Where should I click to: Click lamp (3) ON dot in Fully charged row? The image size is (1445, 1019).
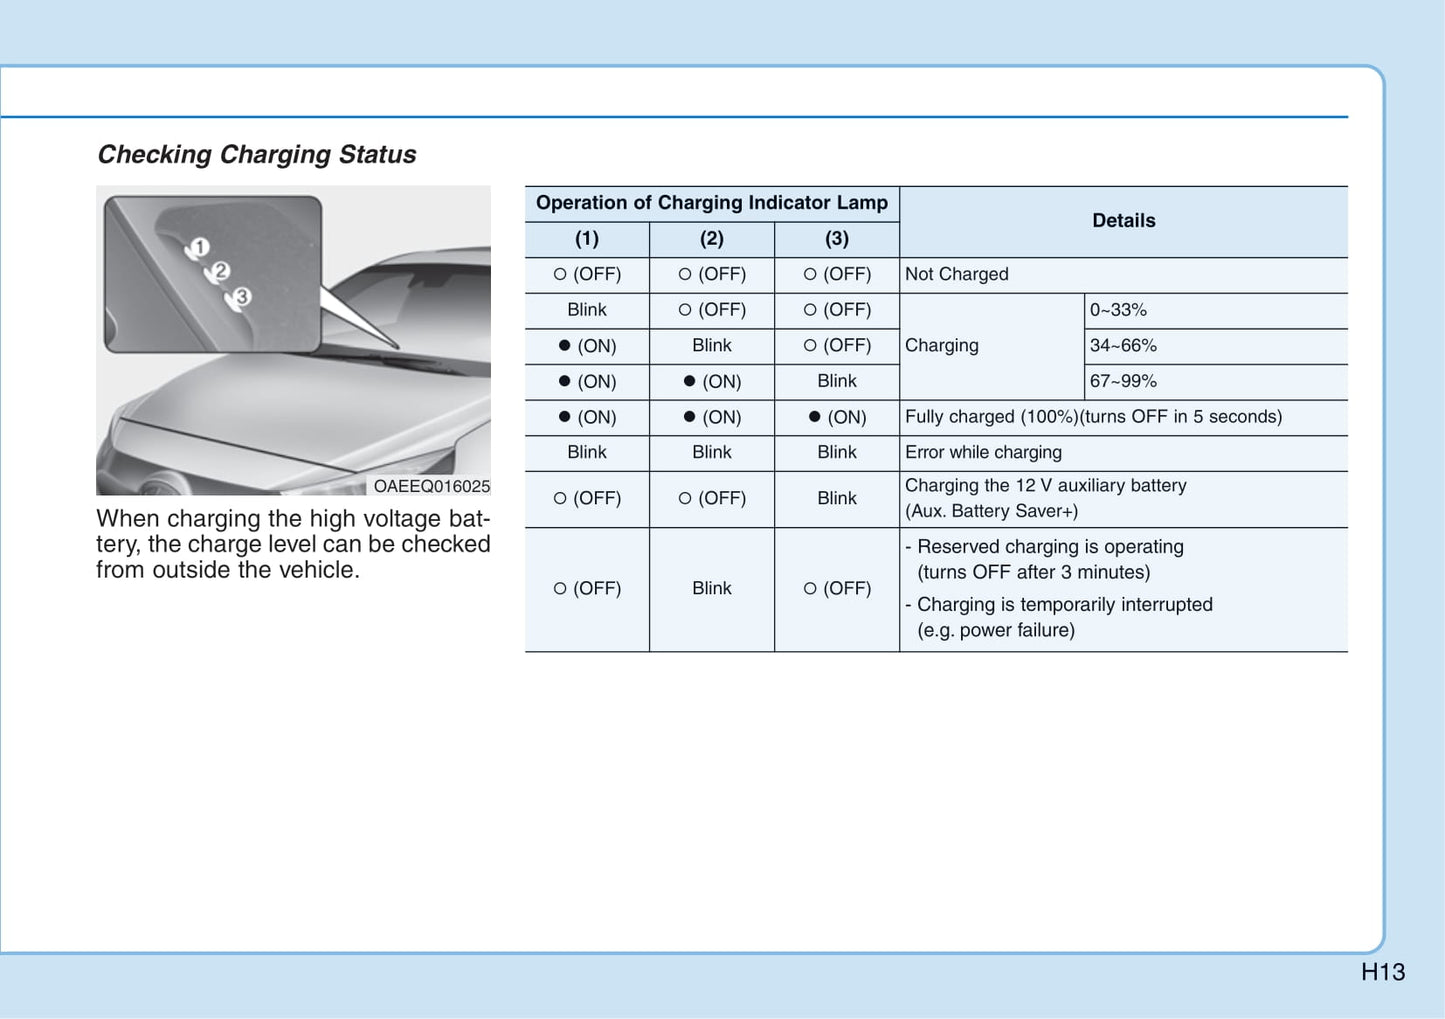click(814, 417)
